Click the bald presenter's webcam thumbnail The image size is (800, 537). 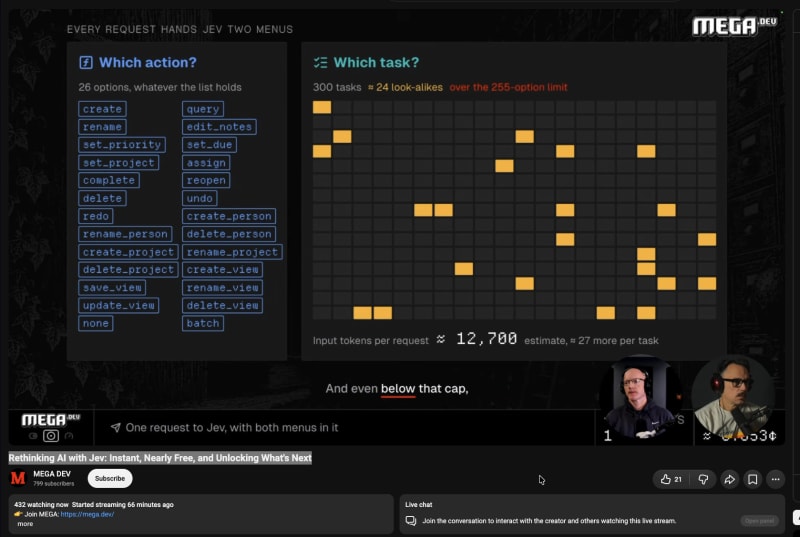tap(640, 398)
